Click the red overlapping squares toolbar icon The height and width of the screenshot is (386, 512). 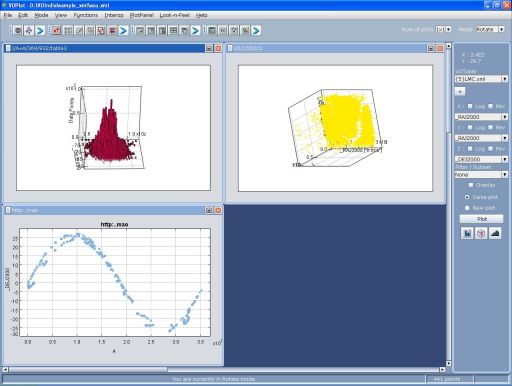point(101,31)
